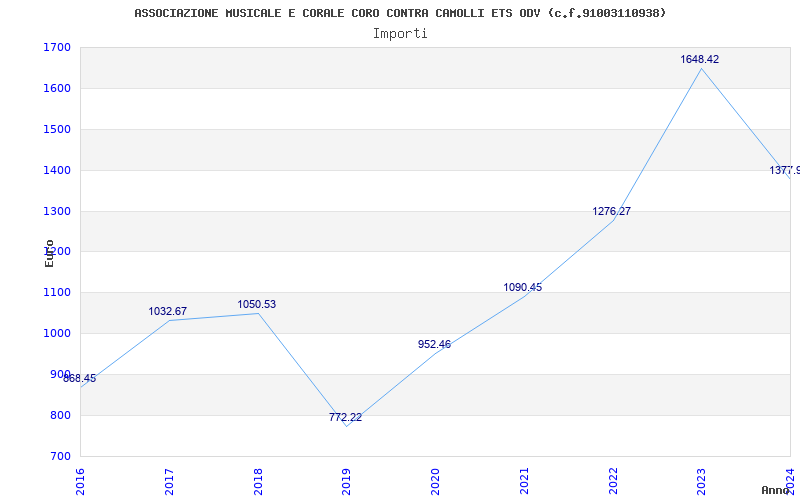Click the 800 y-axis tick label
This screenshot has height=500, width=800.
(x=60, y=415)
